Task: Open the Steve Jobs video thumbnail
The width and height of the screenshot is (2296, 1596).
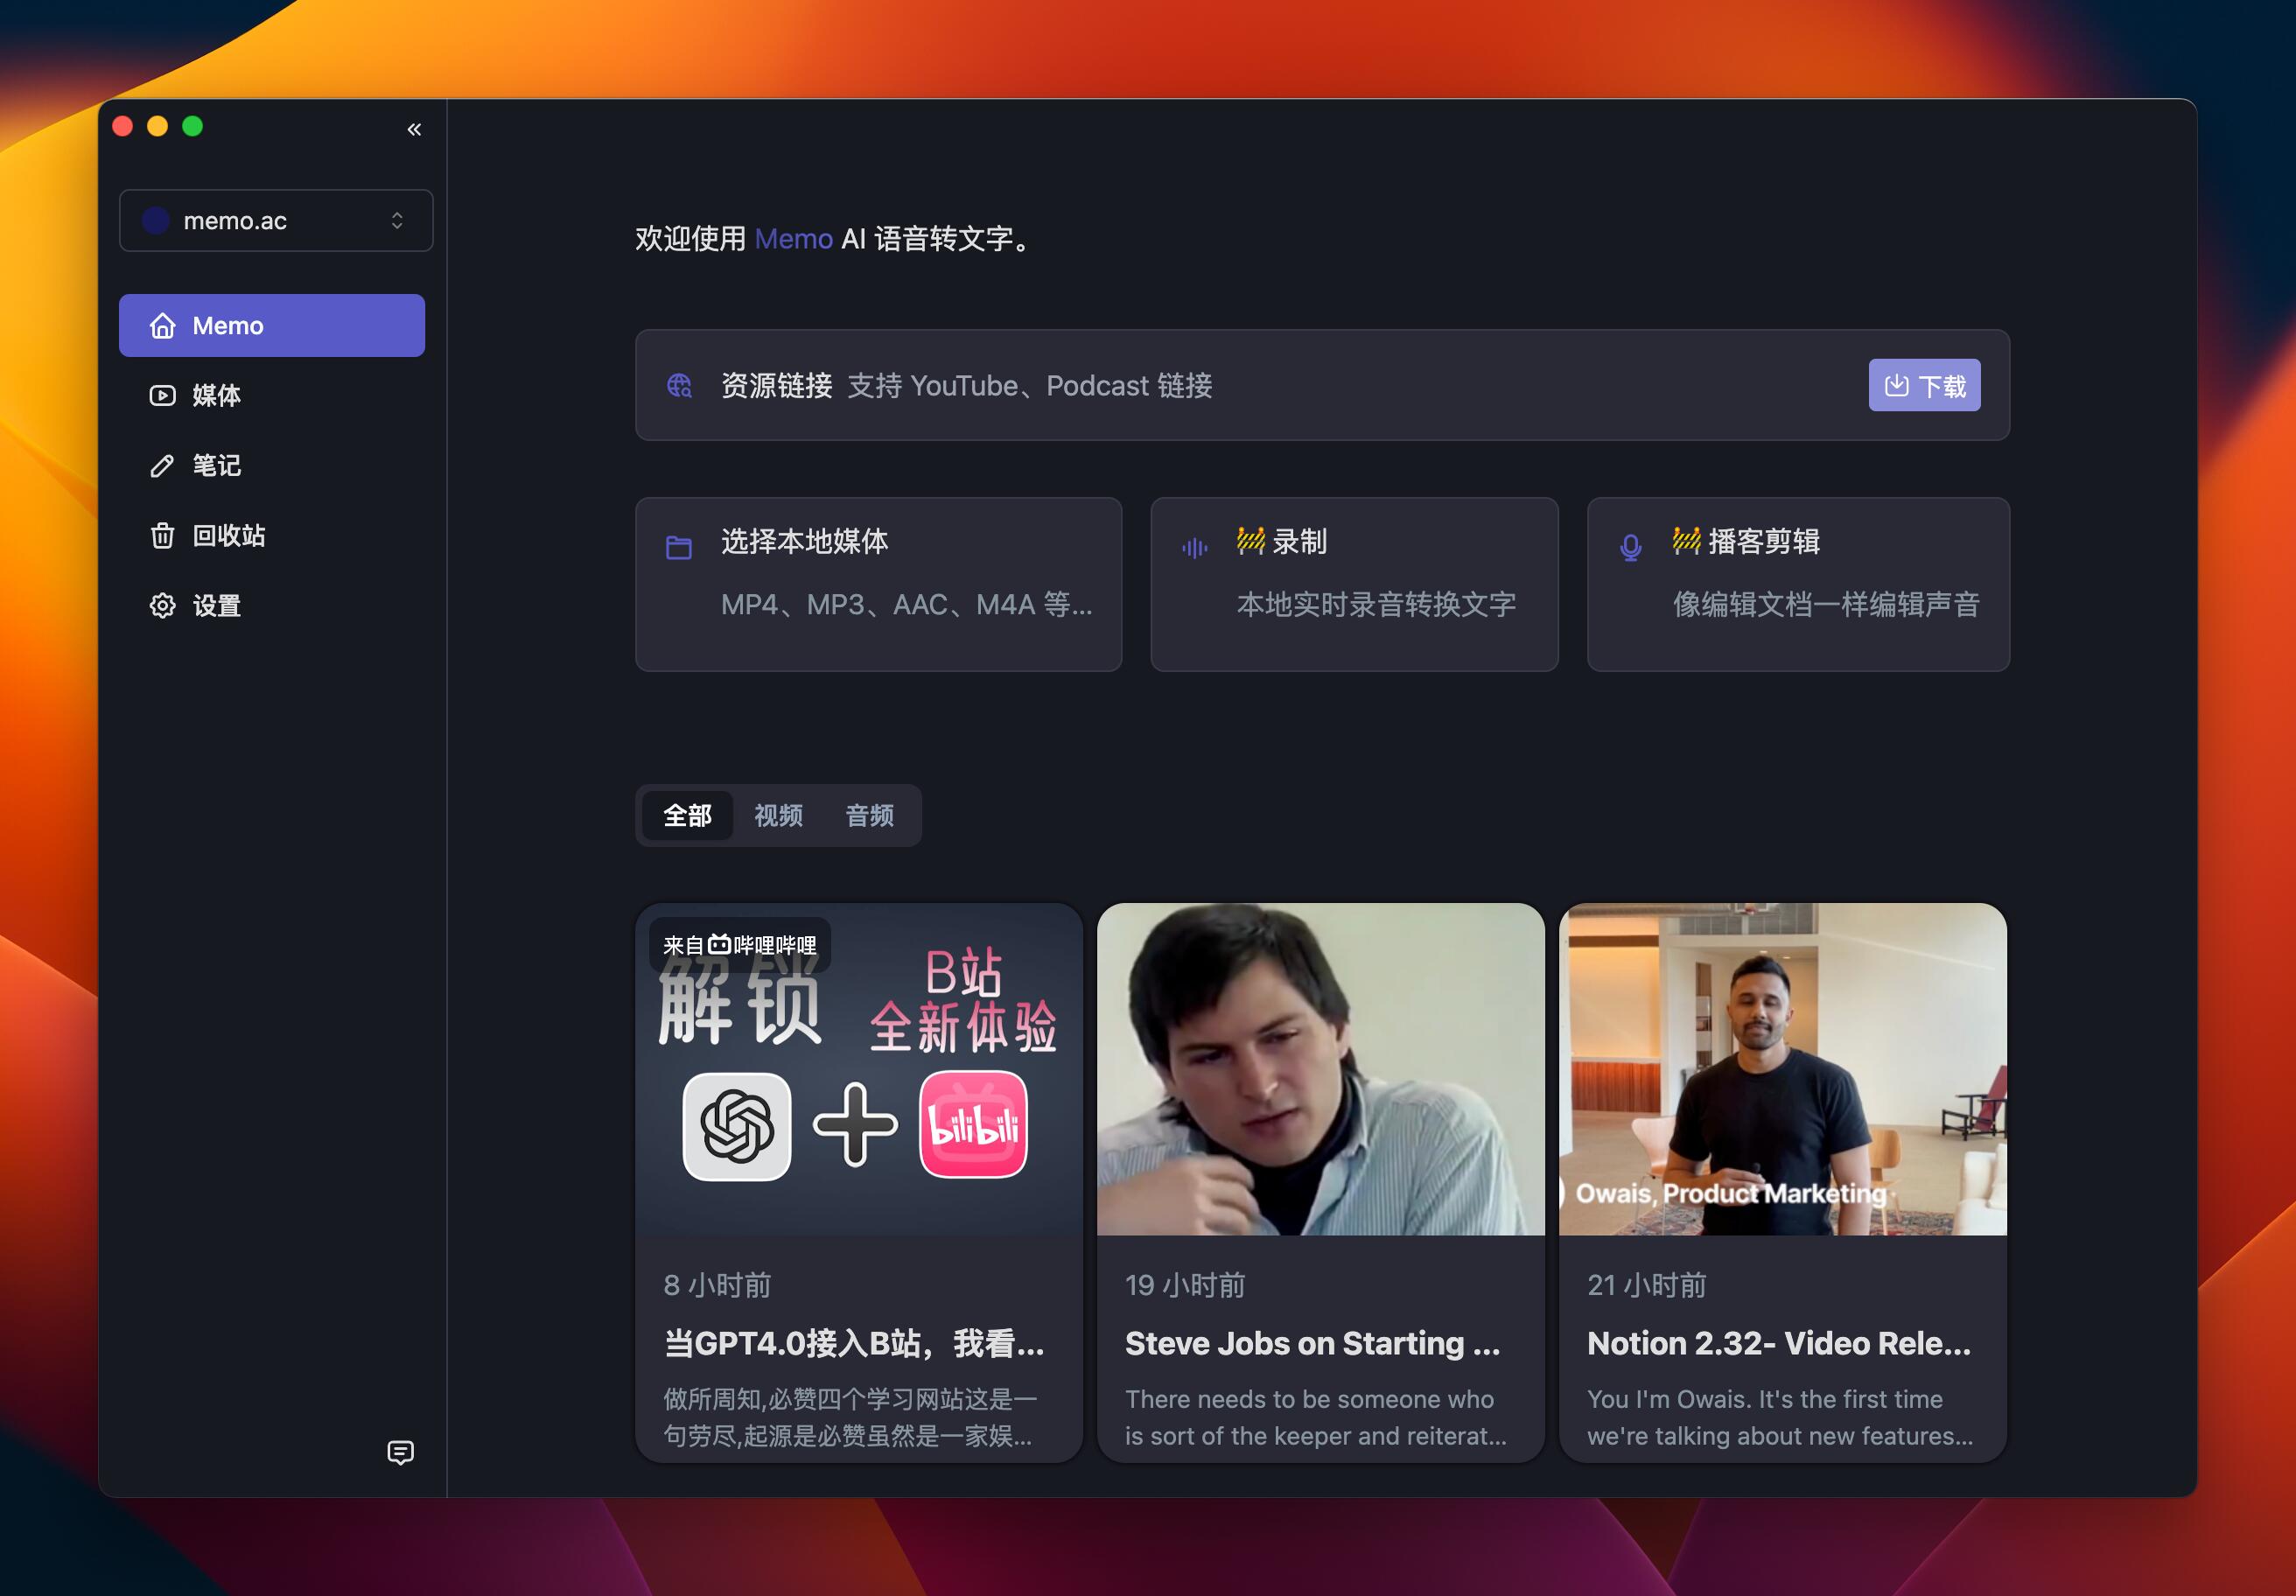Action: tap(1320, 1069)
